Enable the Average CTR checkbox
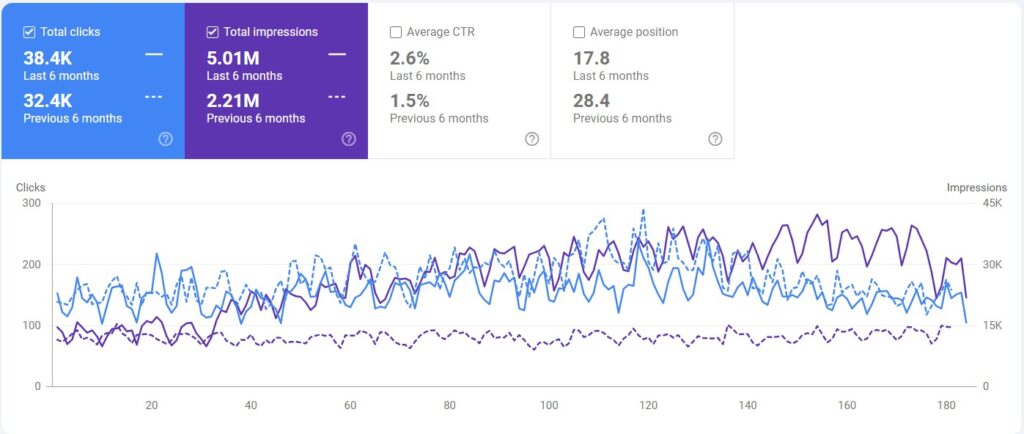This screenshot has height=434, width=1024. (396, 32)
